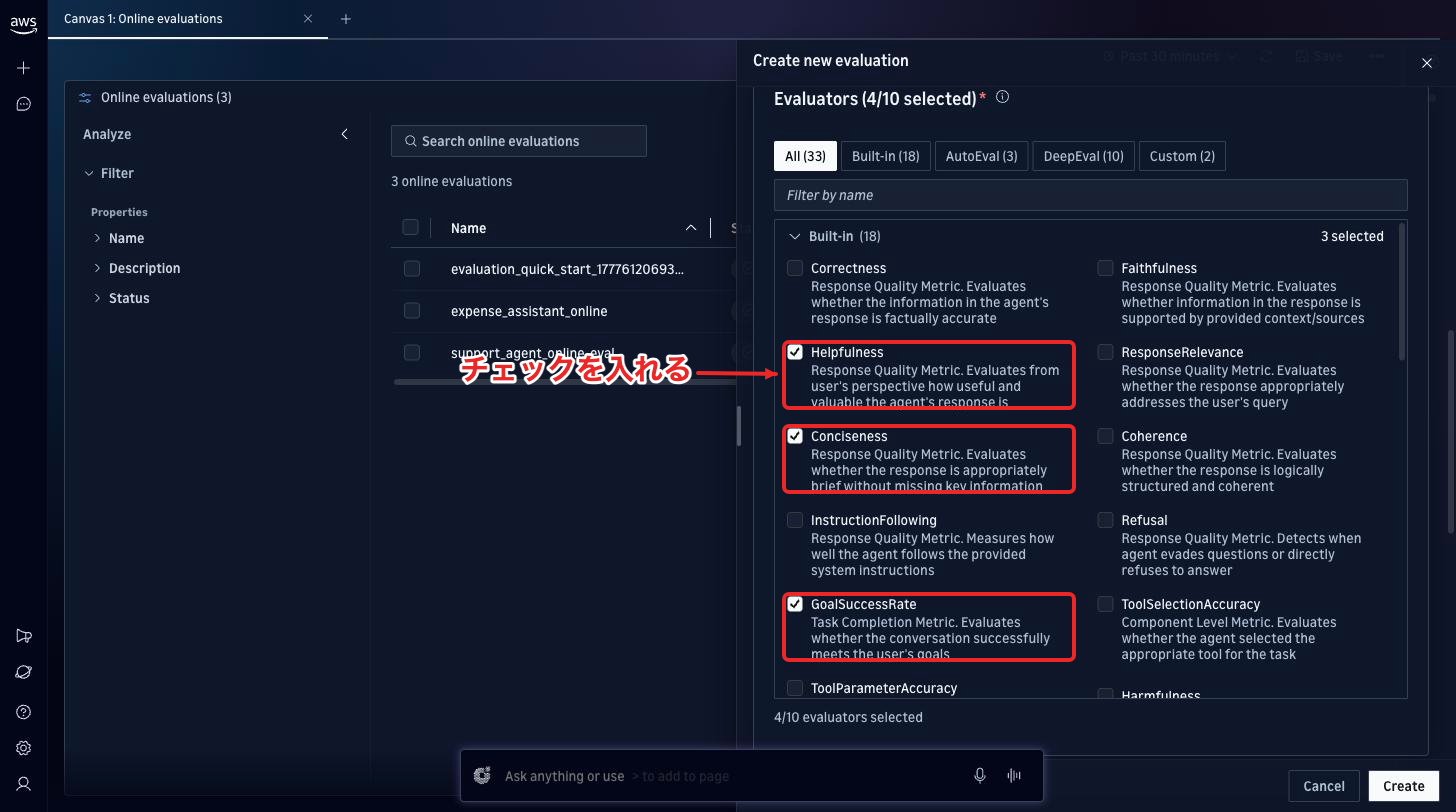Image resolution: width=1456 pixels, height=812 pixels.
Task: Add a new canvas tab with plus
Action: tap(346, 18)
